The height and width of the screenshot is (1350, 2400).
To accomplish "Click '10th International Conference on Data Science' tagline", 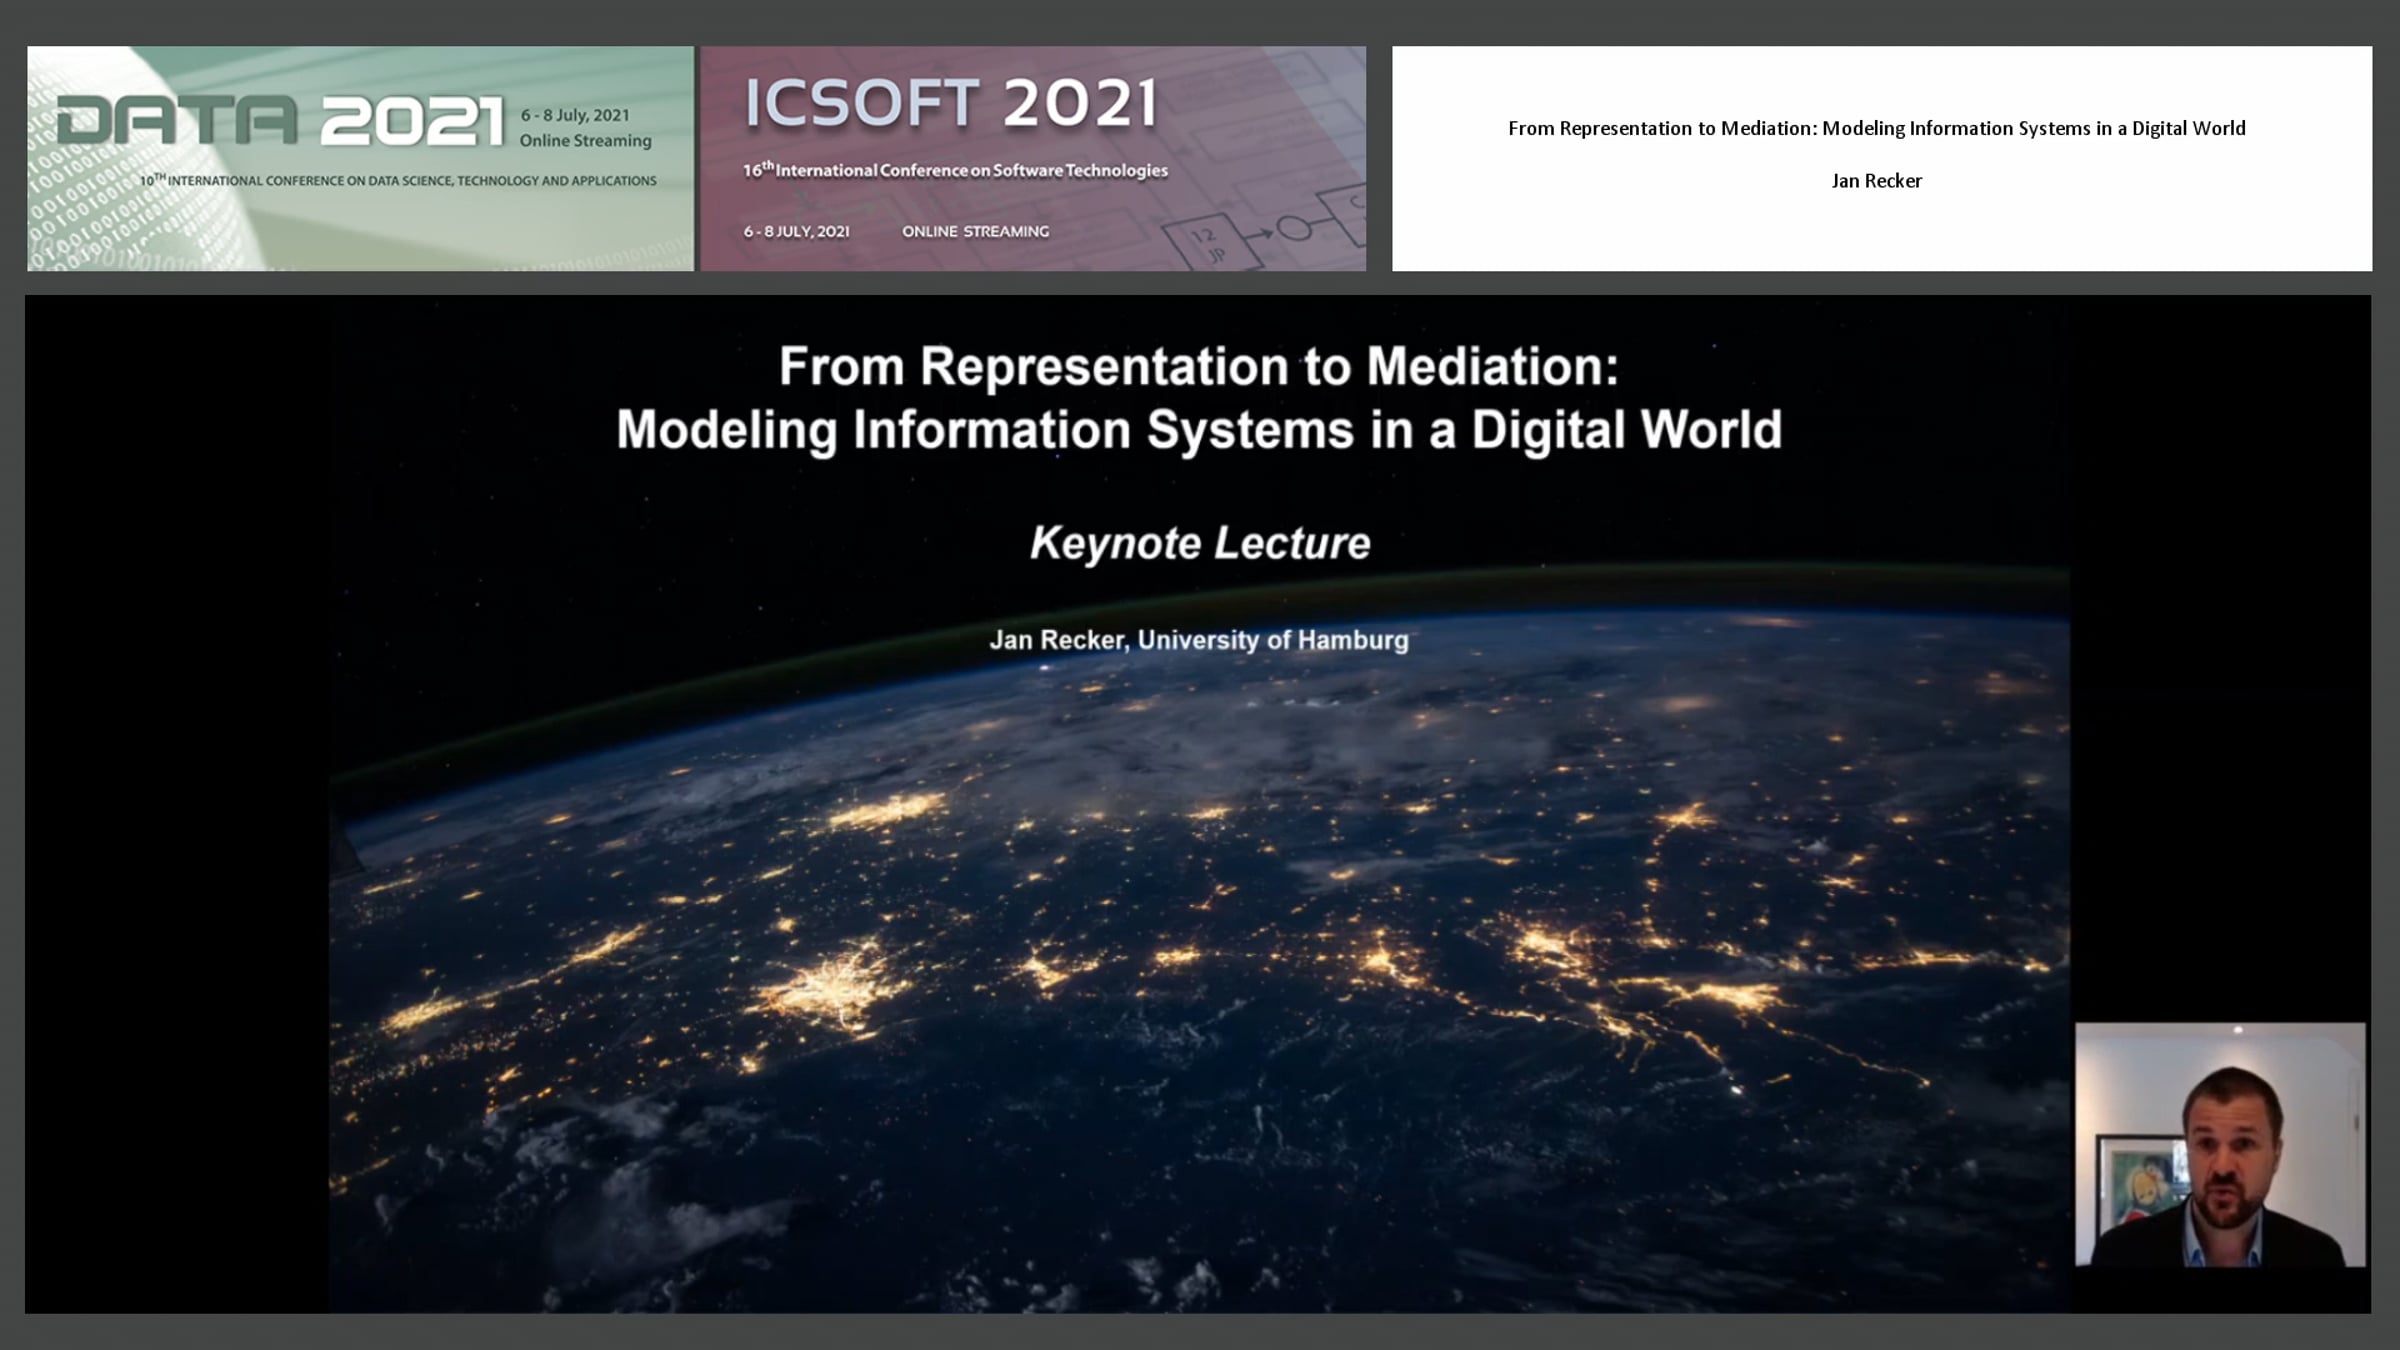I will (398, 180).
